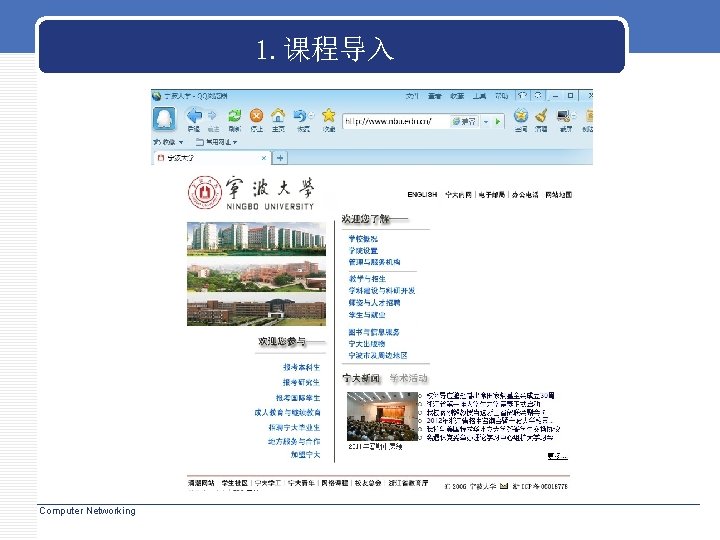Click the top campus high-rise photo
The height and width of the screenshot is (540, 720).
click(256, 239)
